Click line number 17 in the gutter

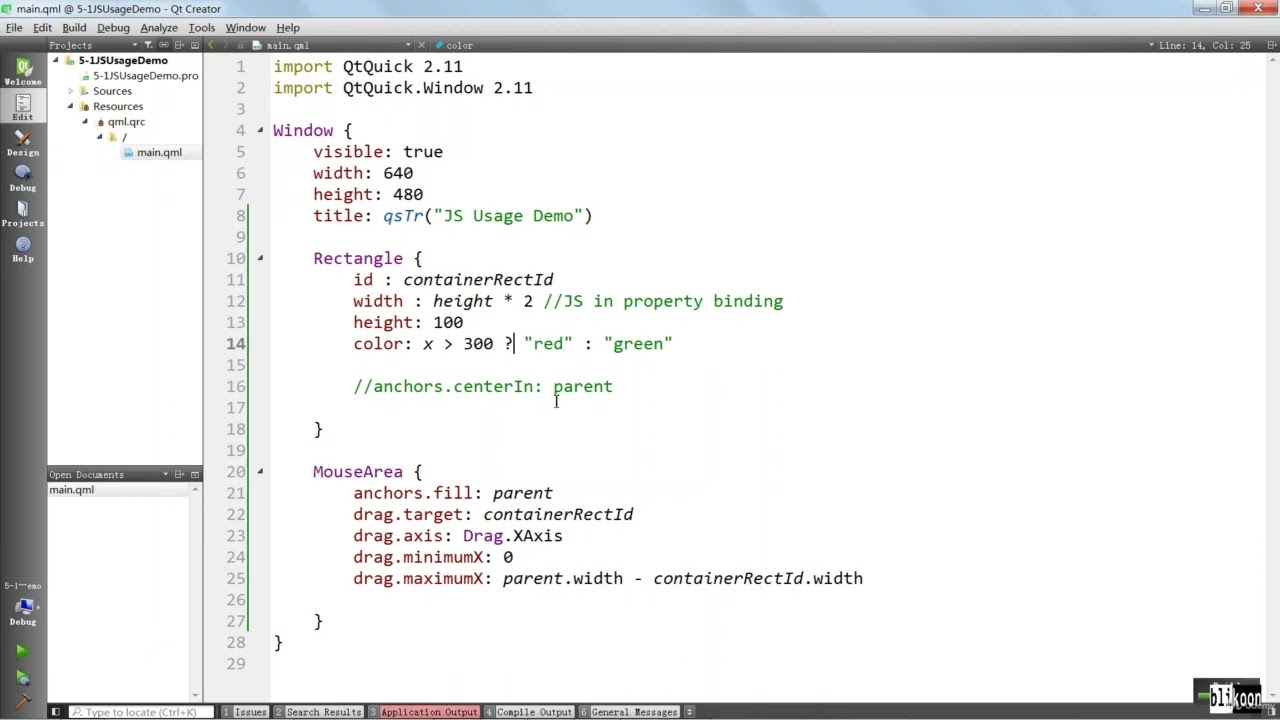click(235, 407)
